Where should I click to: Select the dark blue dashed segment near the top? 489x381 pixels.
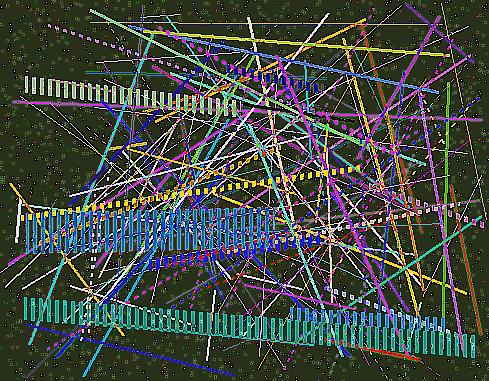tap(275, 78)
